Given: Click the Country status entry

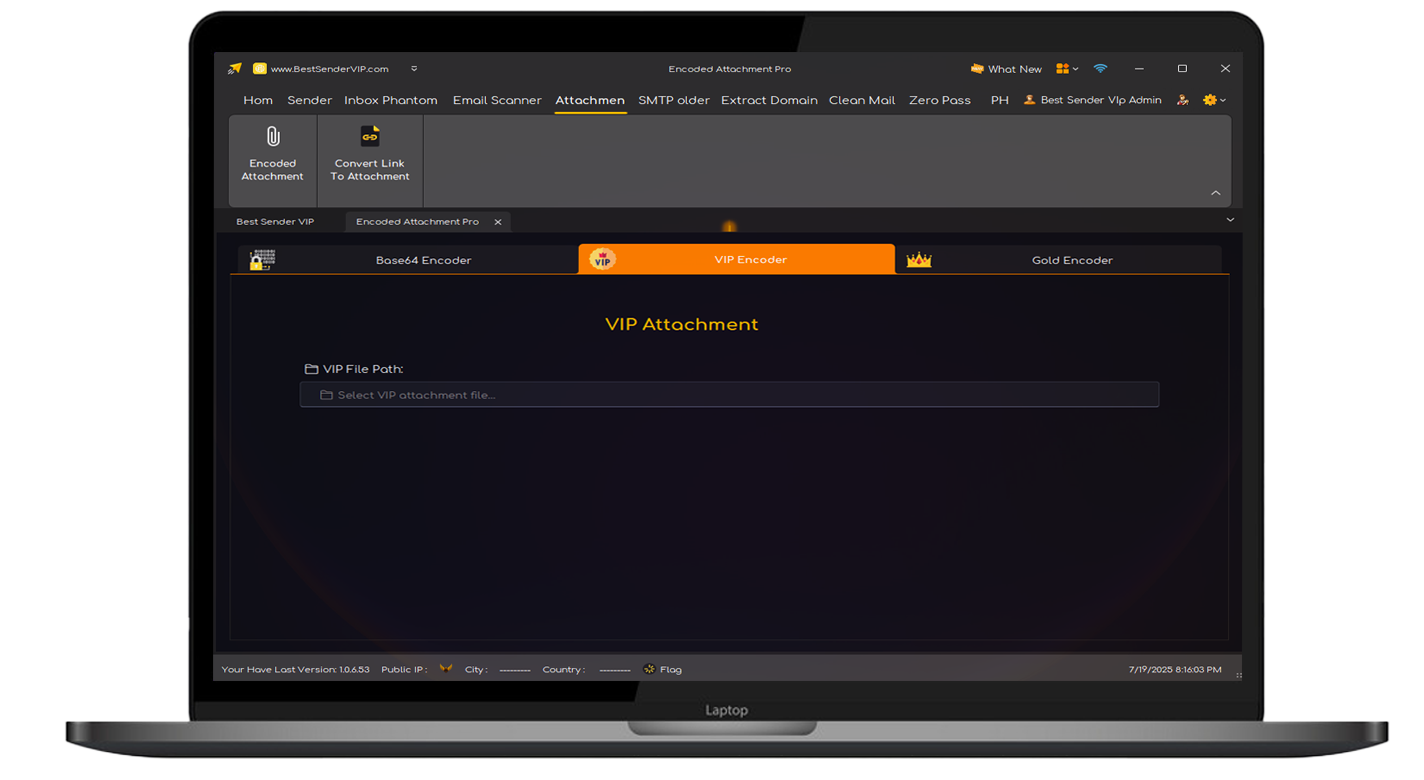Looking at the screenshot, I should (x=586, y=670).
